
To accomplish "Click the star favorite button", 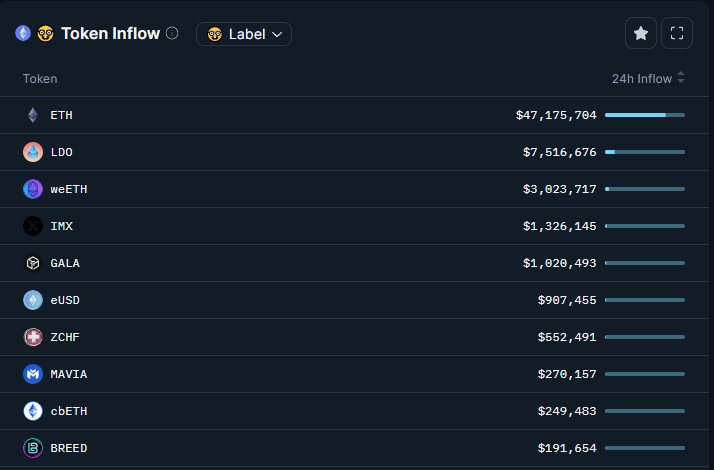I will tap(641, 33).
